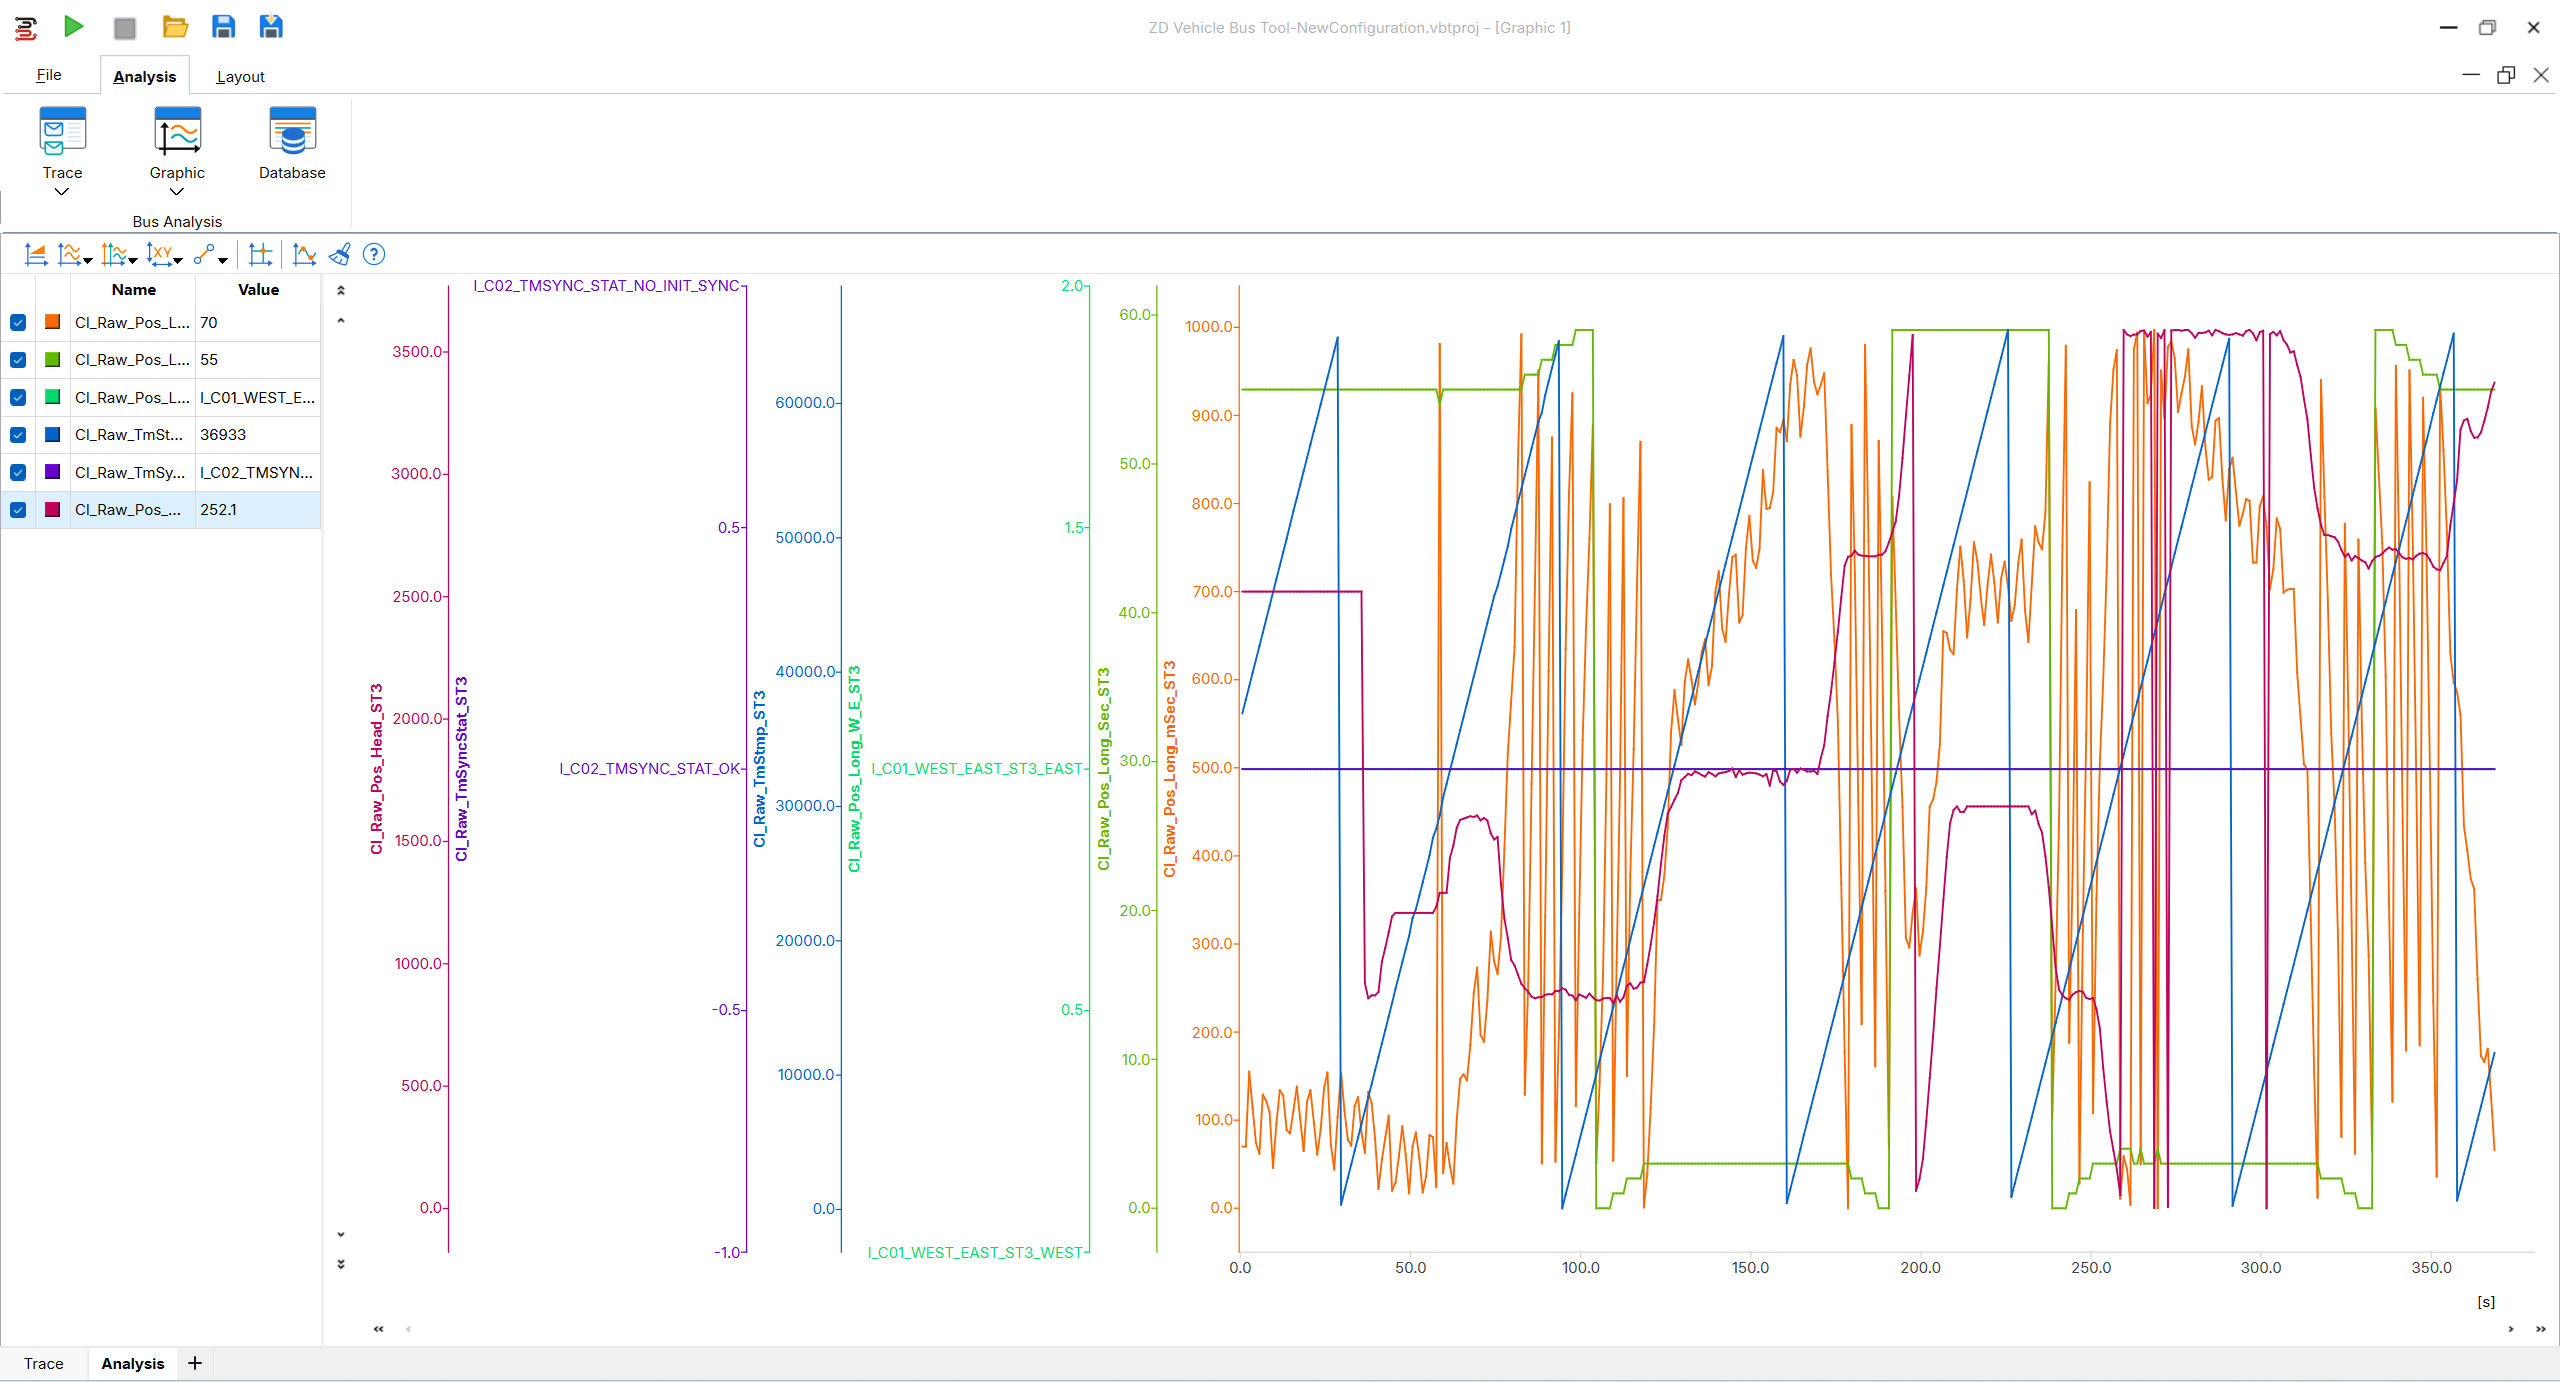Open the Database tool in ribbon
Viewport: 2560px width, 1382px height.
pos(292,144)
